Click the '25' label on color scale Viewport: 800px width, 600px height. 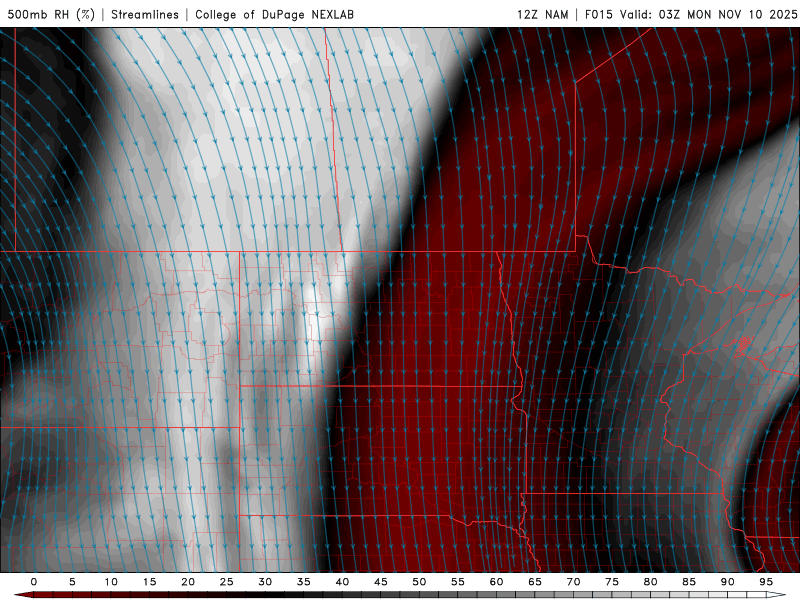coord(227,582)
